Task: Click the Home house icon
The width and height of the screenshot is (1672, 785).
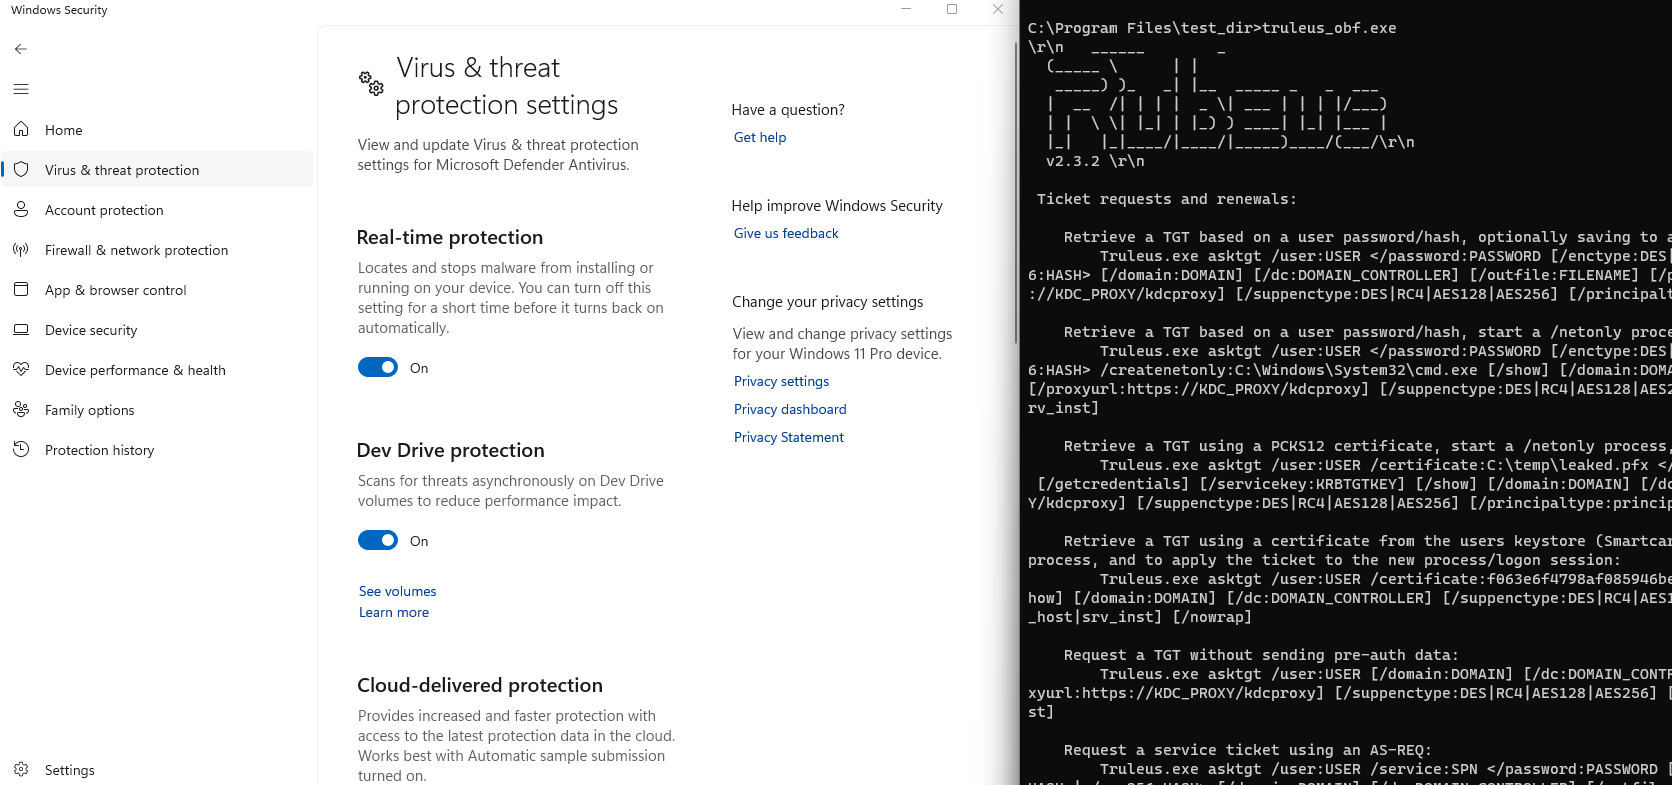Action: pos(21,129)
